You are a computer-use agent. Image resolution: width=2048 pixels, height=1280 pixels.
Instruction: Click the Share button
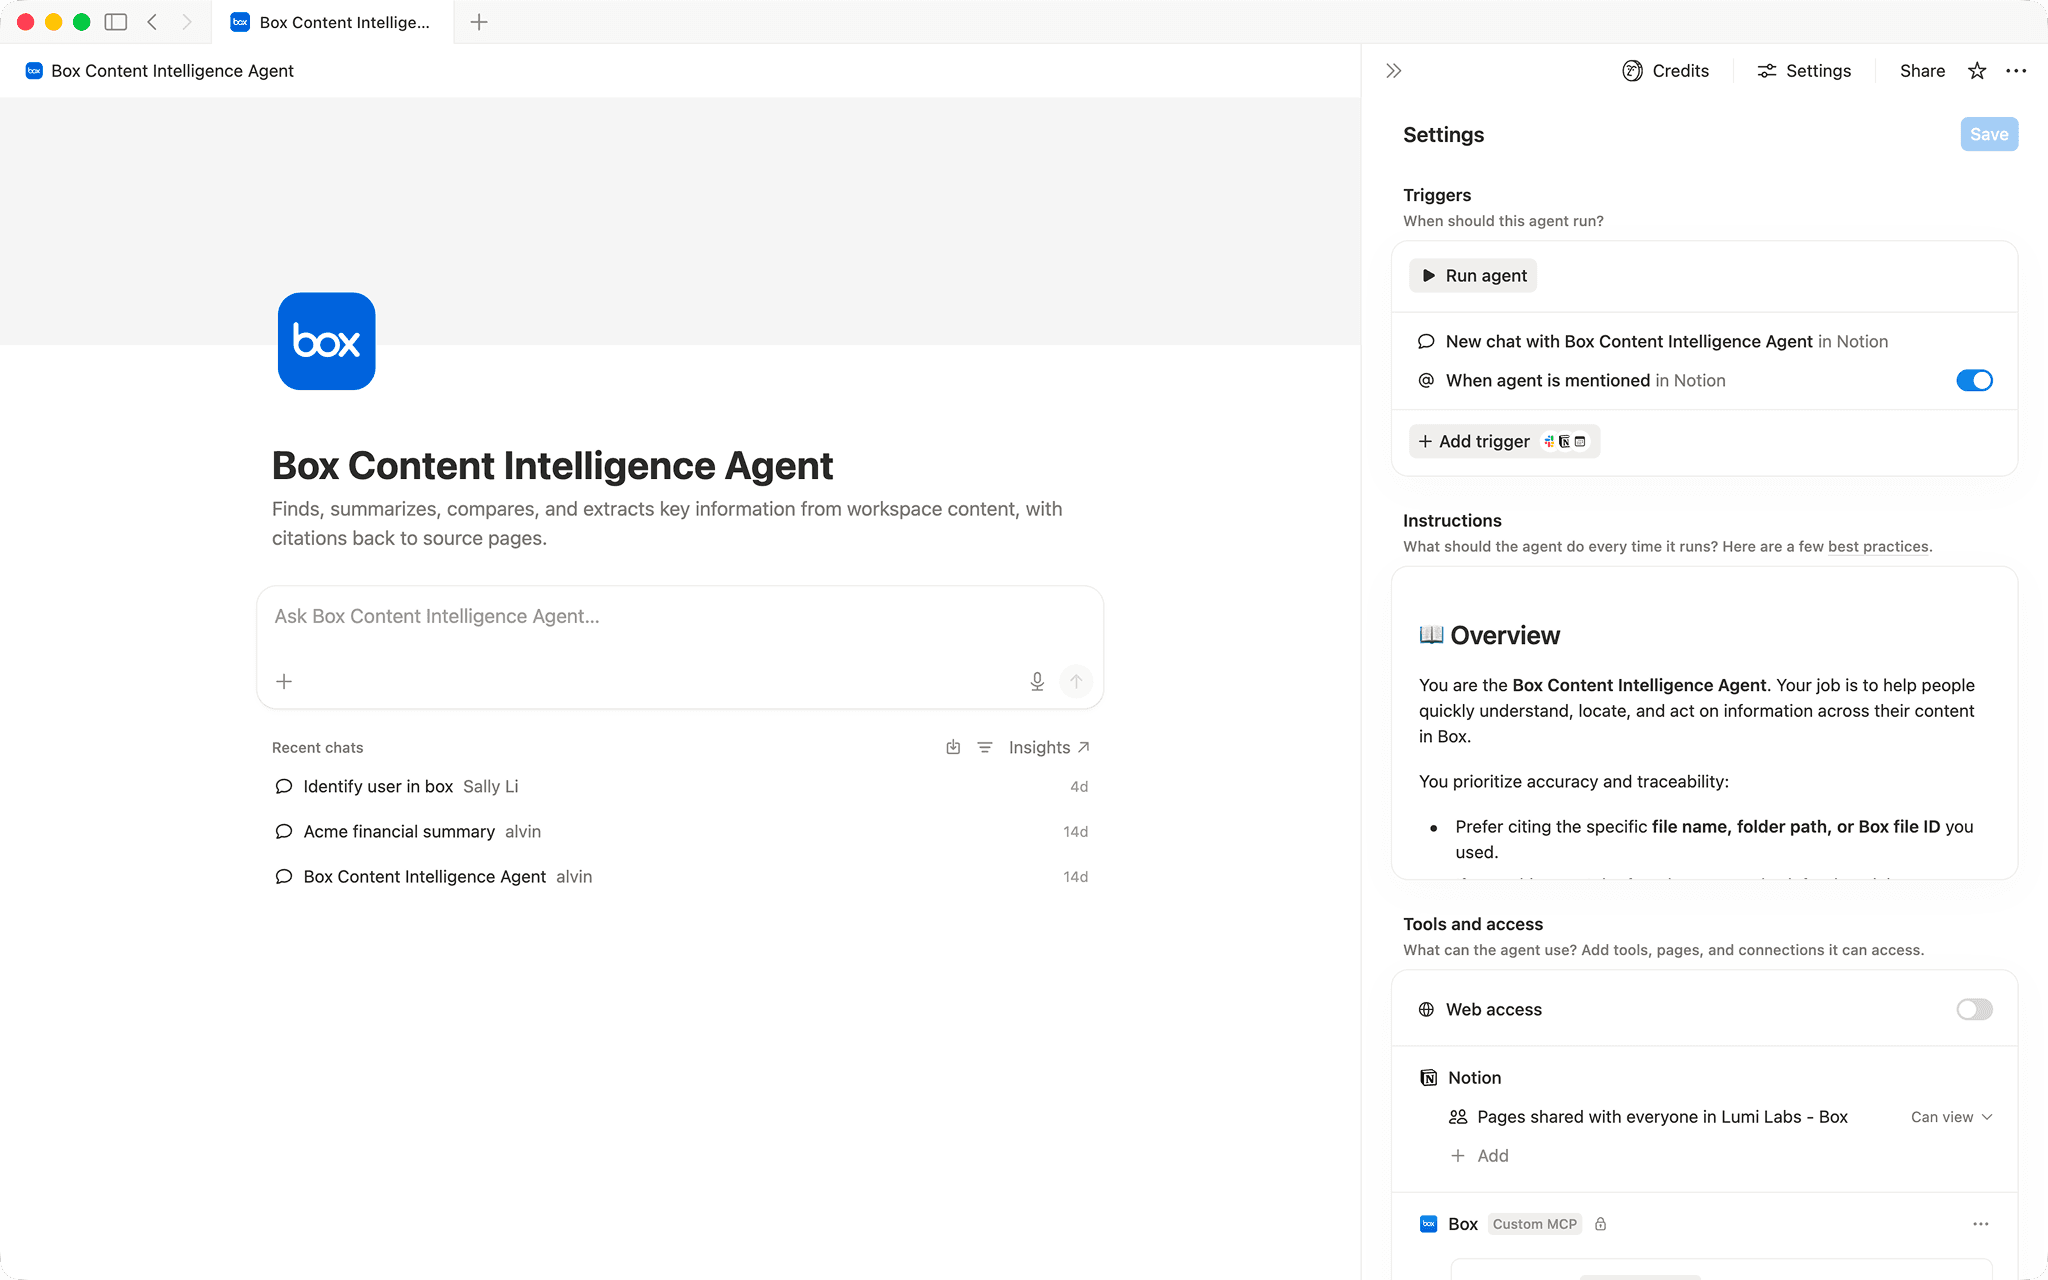click(x=1922, y=71)
